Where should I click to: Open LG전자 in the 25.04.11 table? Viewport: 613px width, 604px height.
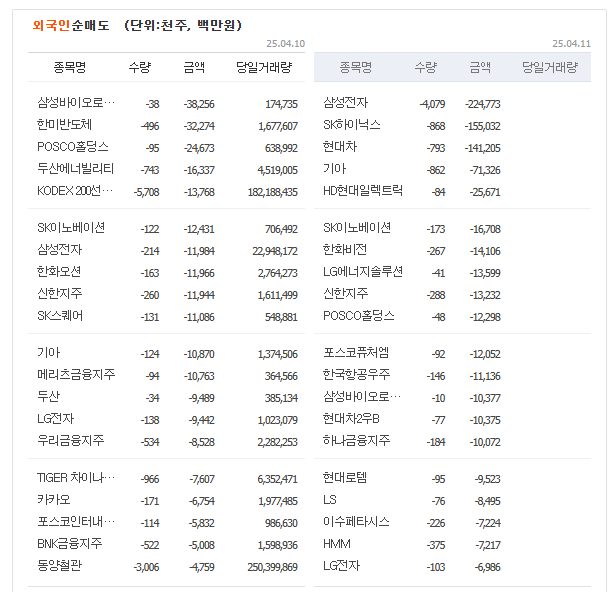tap(341, 566)
